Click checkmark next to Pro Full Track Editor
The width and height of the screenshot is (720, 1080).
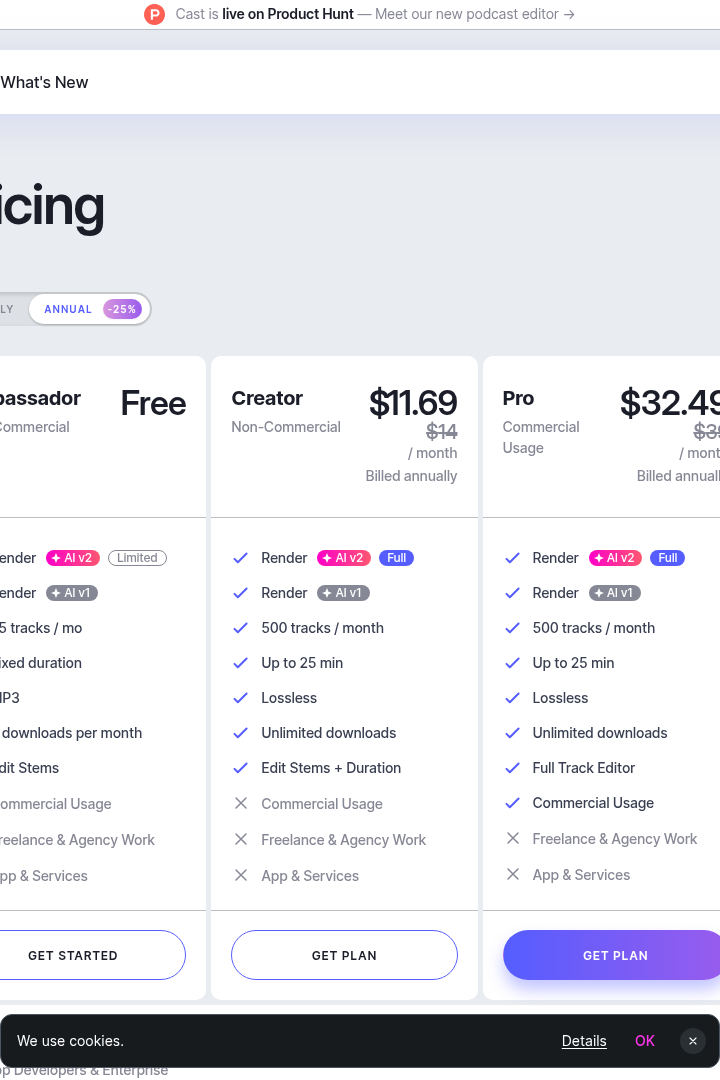512,768
